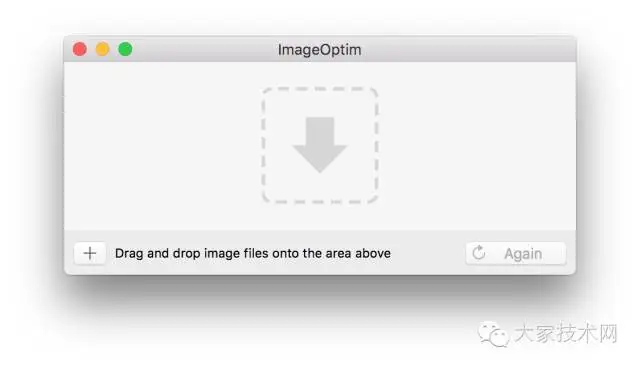Minimize ImageOptim using the yellow button
Image resolution: width=640 pixels, height=366 pixels.
102,49
